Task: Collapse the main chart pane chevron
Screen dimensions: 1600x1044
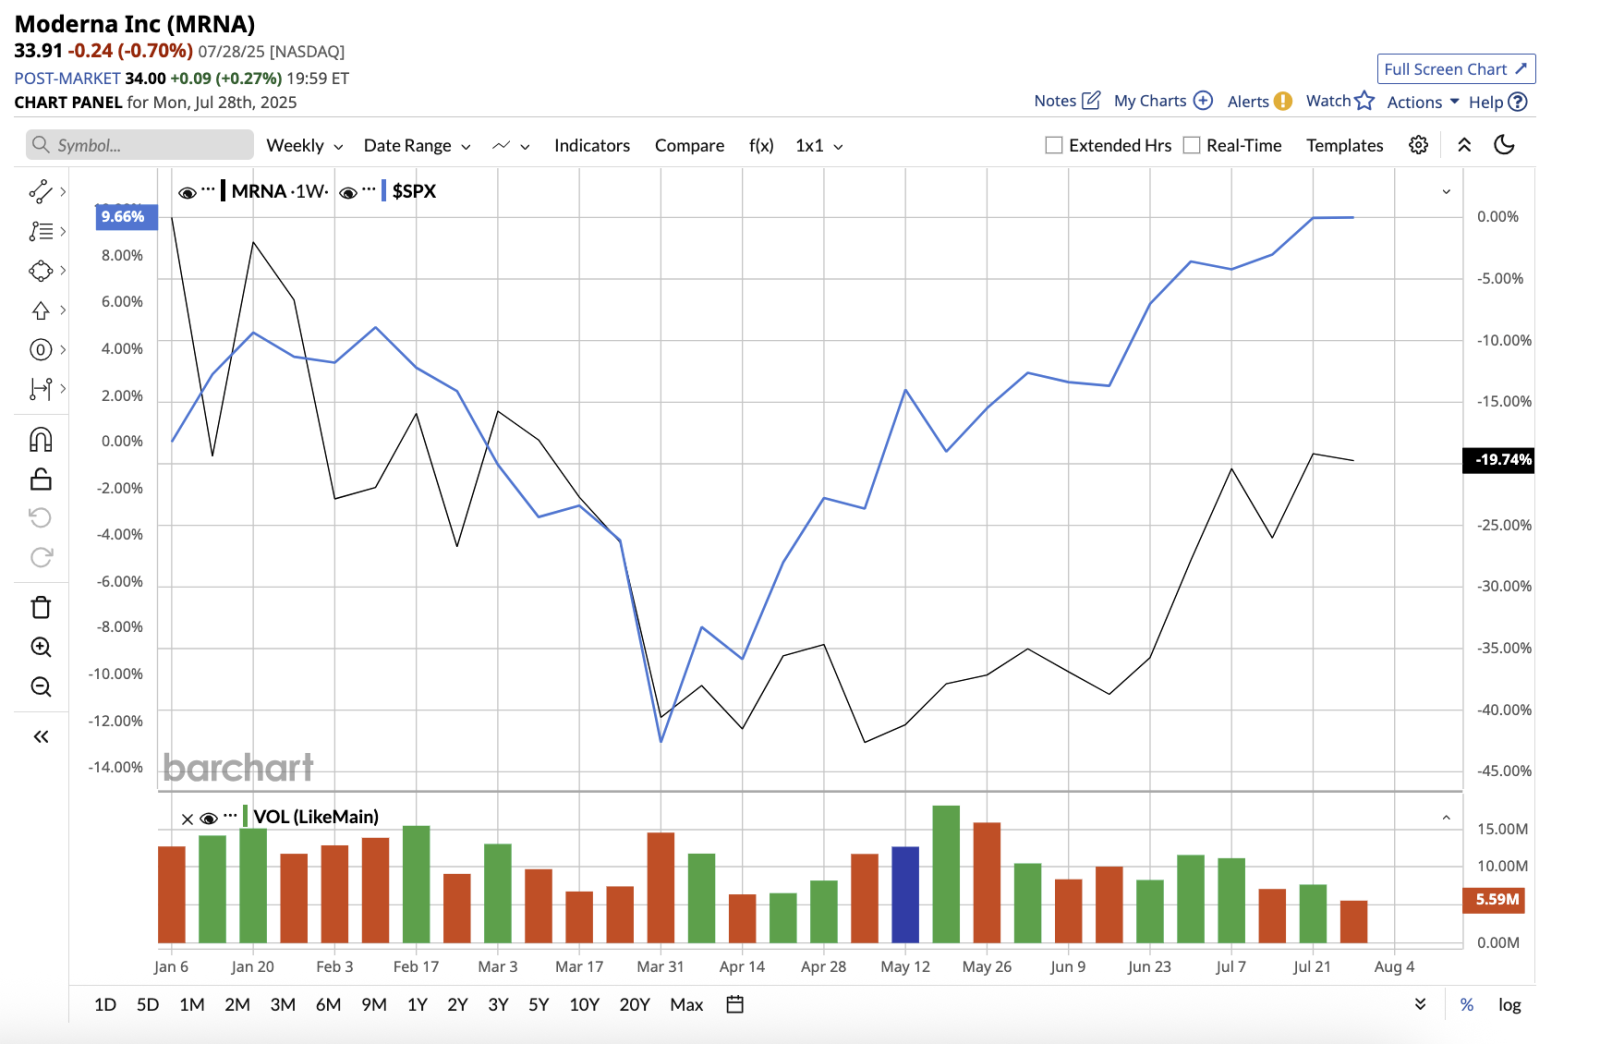Action: coord(1446,191)
